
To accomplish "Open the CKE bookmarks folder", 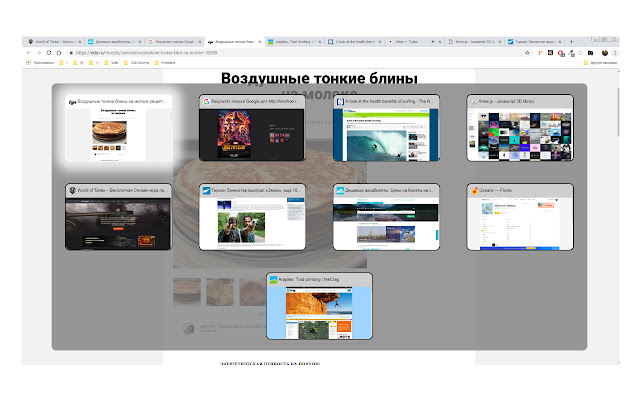I will click(136, 63).
